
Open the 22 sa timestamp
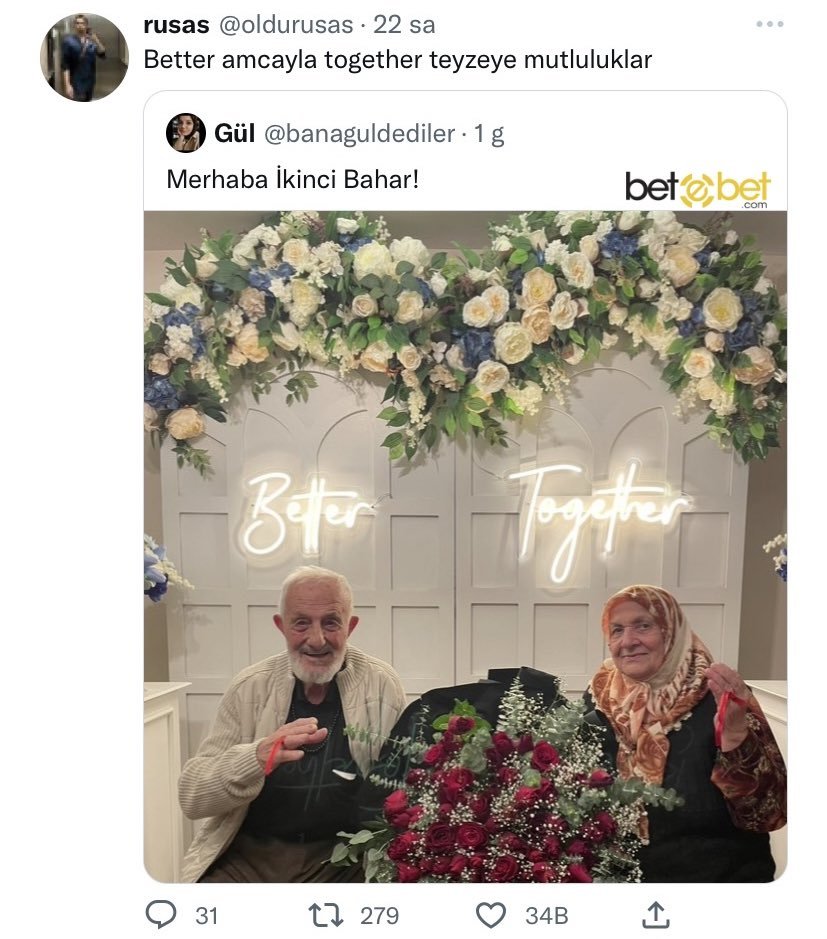pos(404,25)
